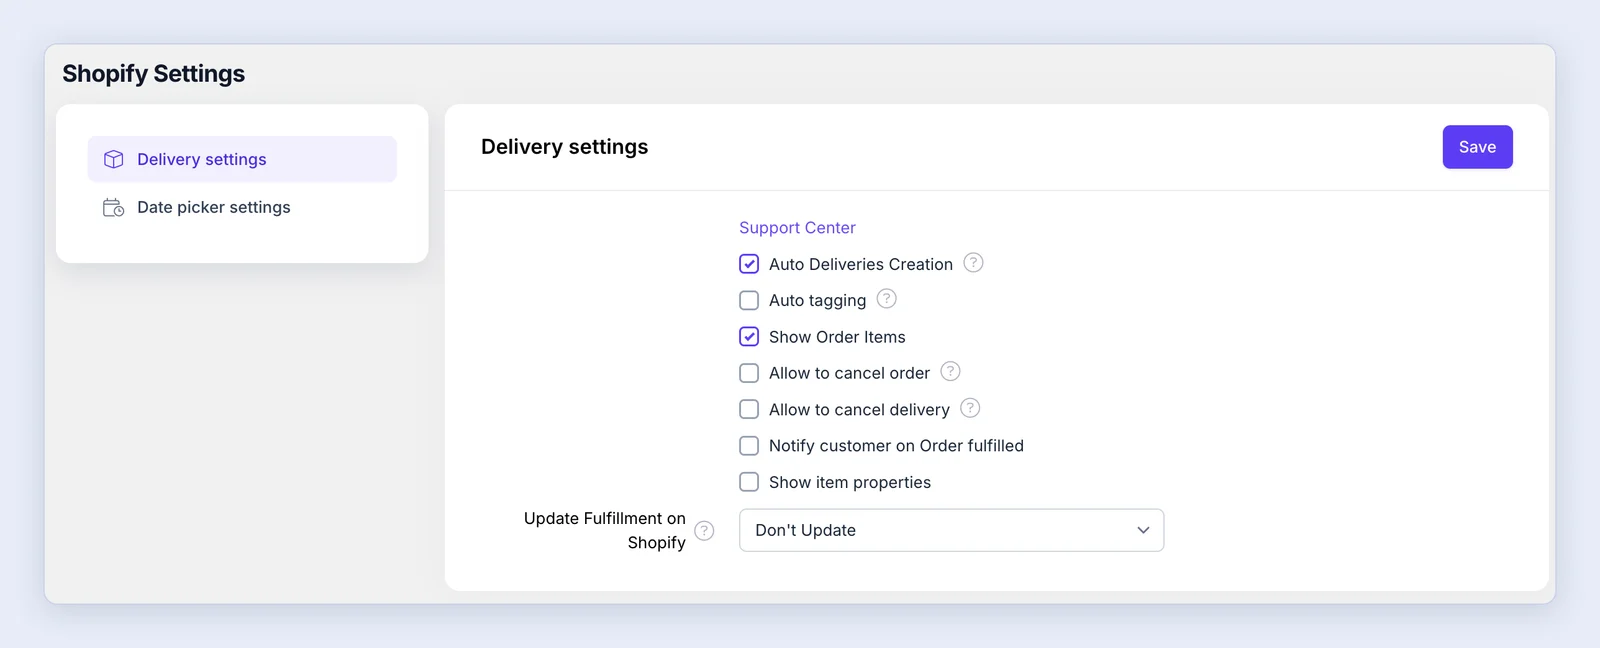Enable the Auto tagging checkbox

tap(749, 300)
